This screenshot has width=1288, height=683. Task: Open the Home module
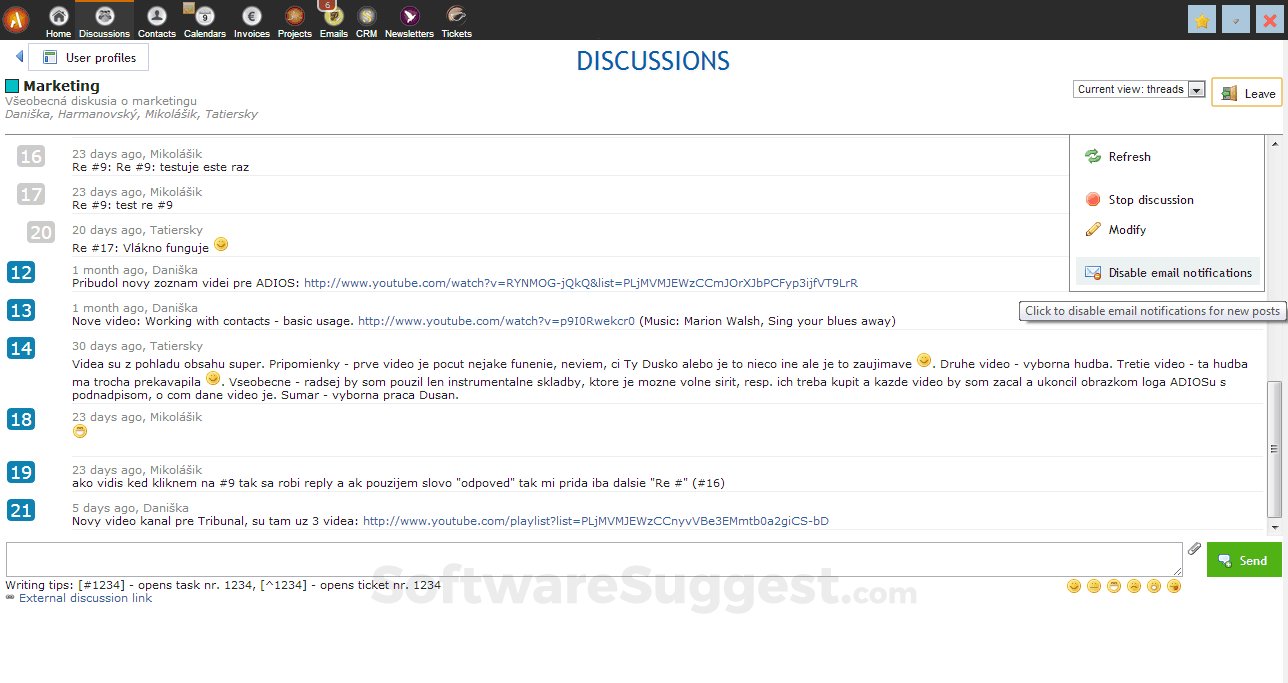point(58,21)
